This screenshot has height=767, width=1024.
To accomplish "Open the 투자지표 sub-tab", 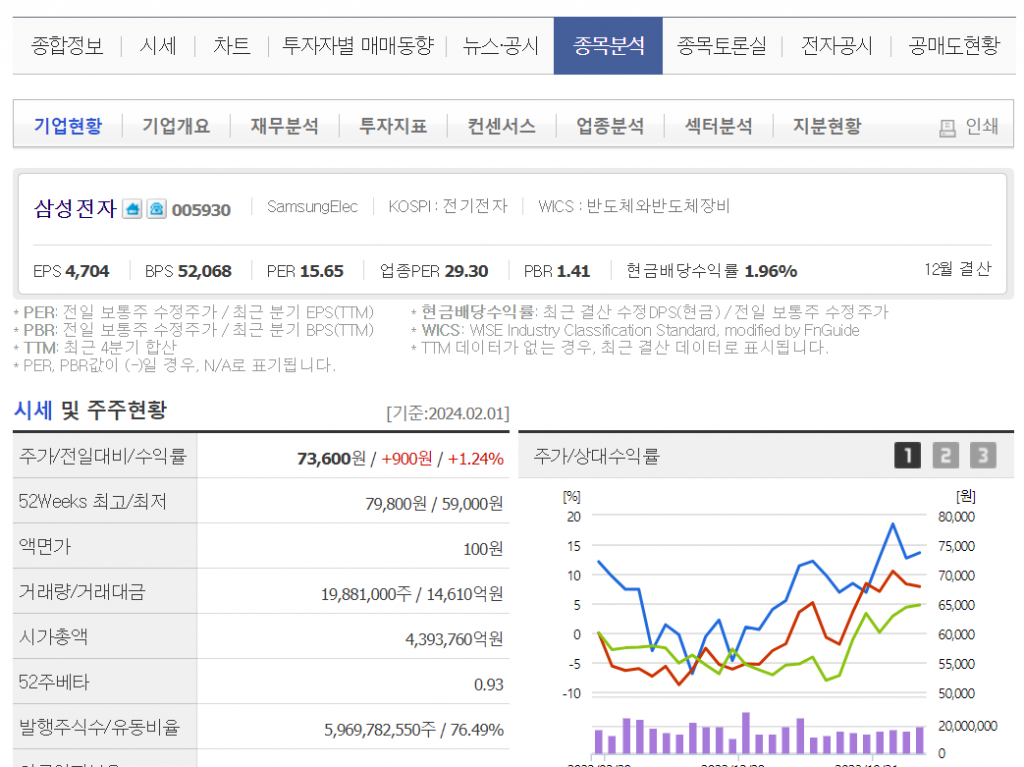I will click(x=393, y=125).
